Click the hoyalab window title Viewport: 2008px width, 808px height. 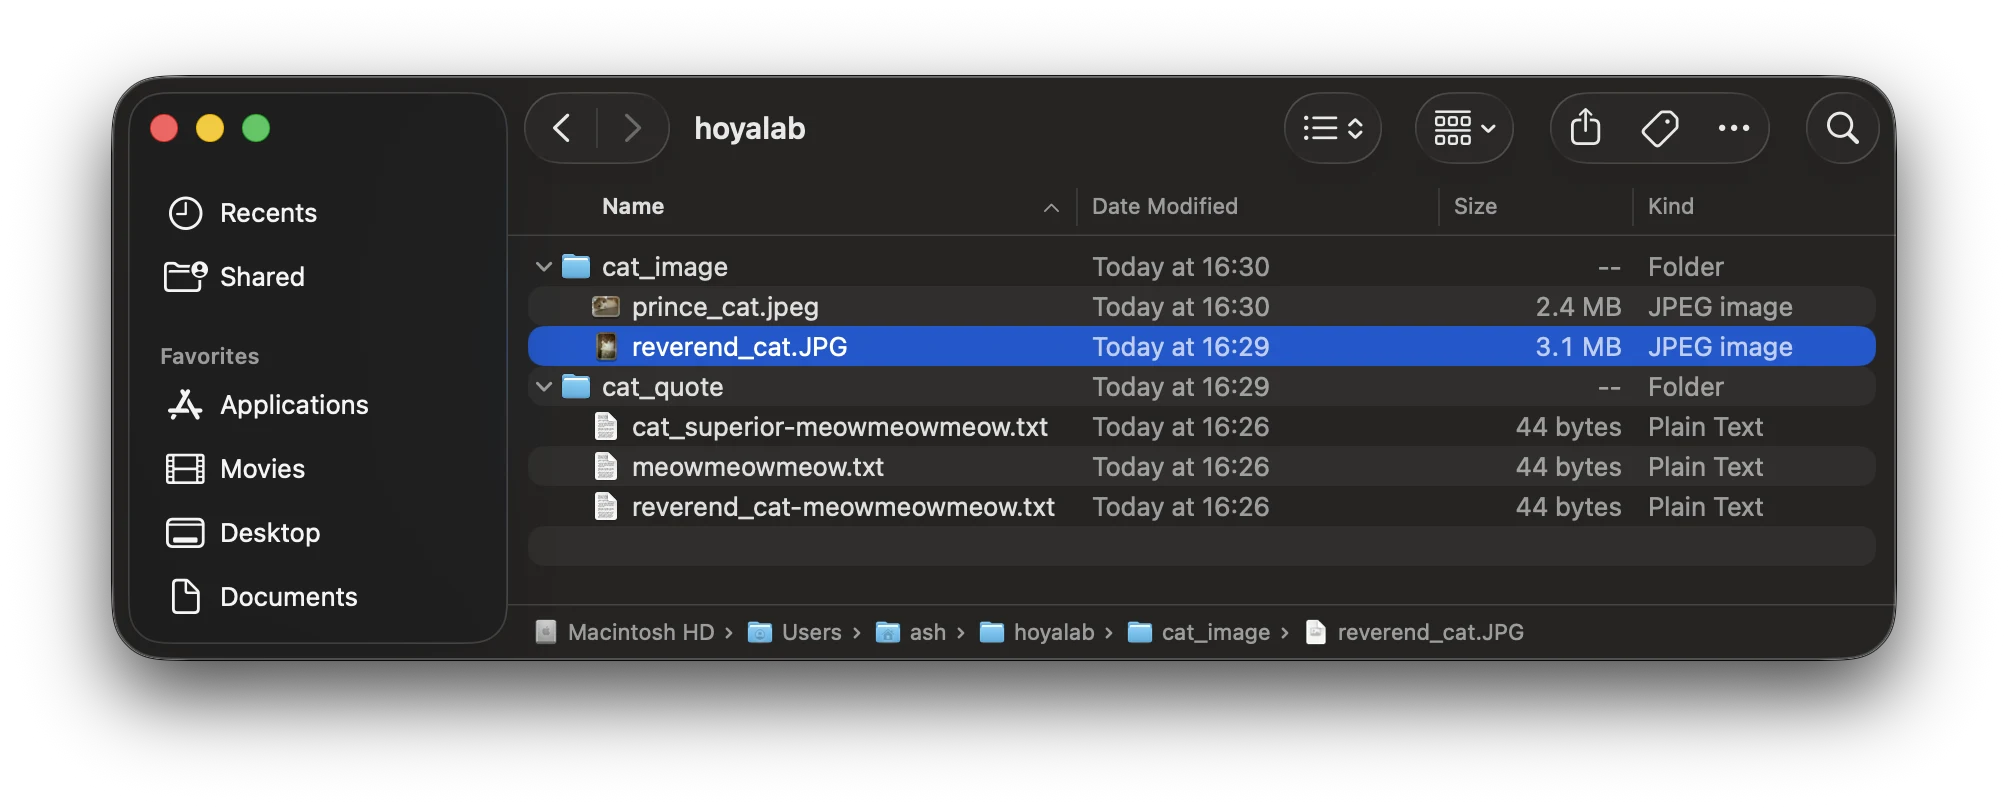click(x=750, y=128)
